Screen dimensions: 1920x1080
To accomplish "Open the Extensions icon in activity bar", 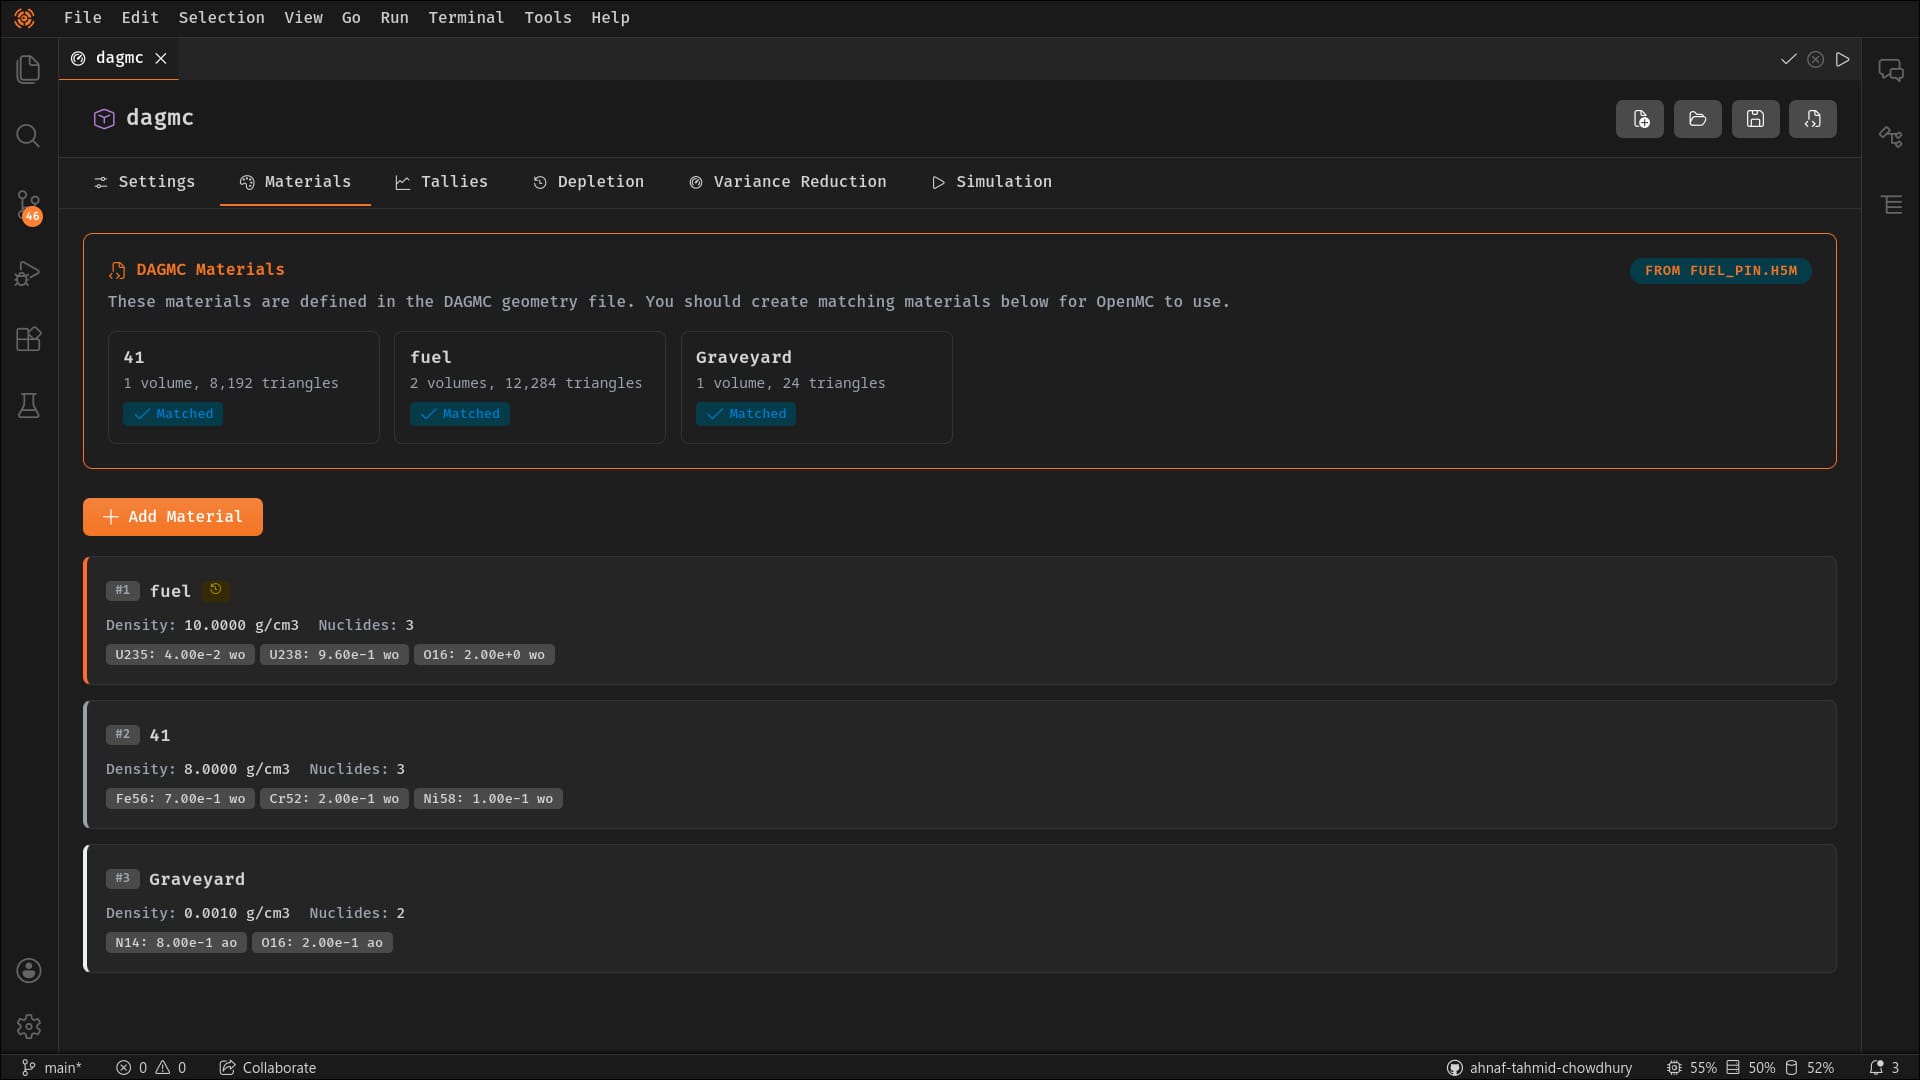I will [x=28, y=339].
